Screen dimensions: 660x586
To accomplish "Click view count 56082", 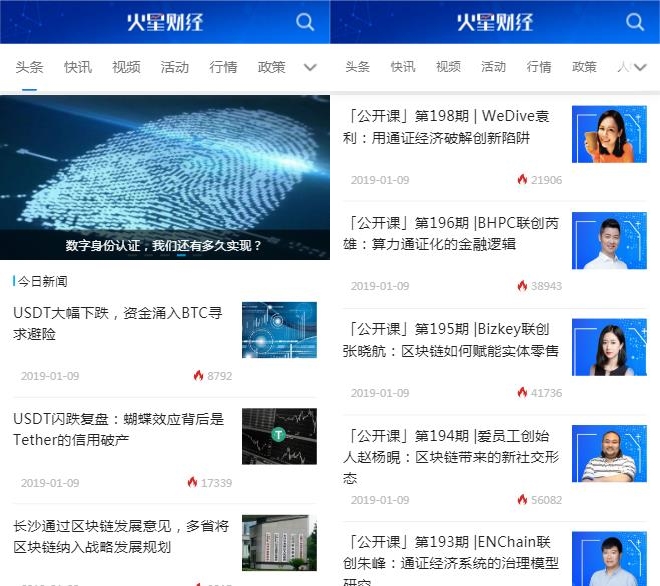I will pos(546,500).
